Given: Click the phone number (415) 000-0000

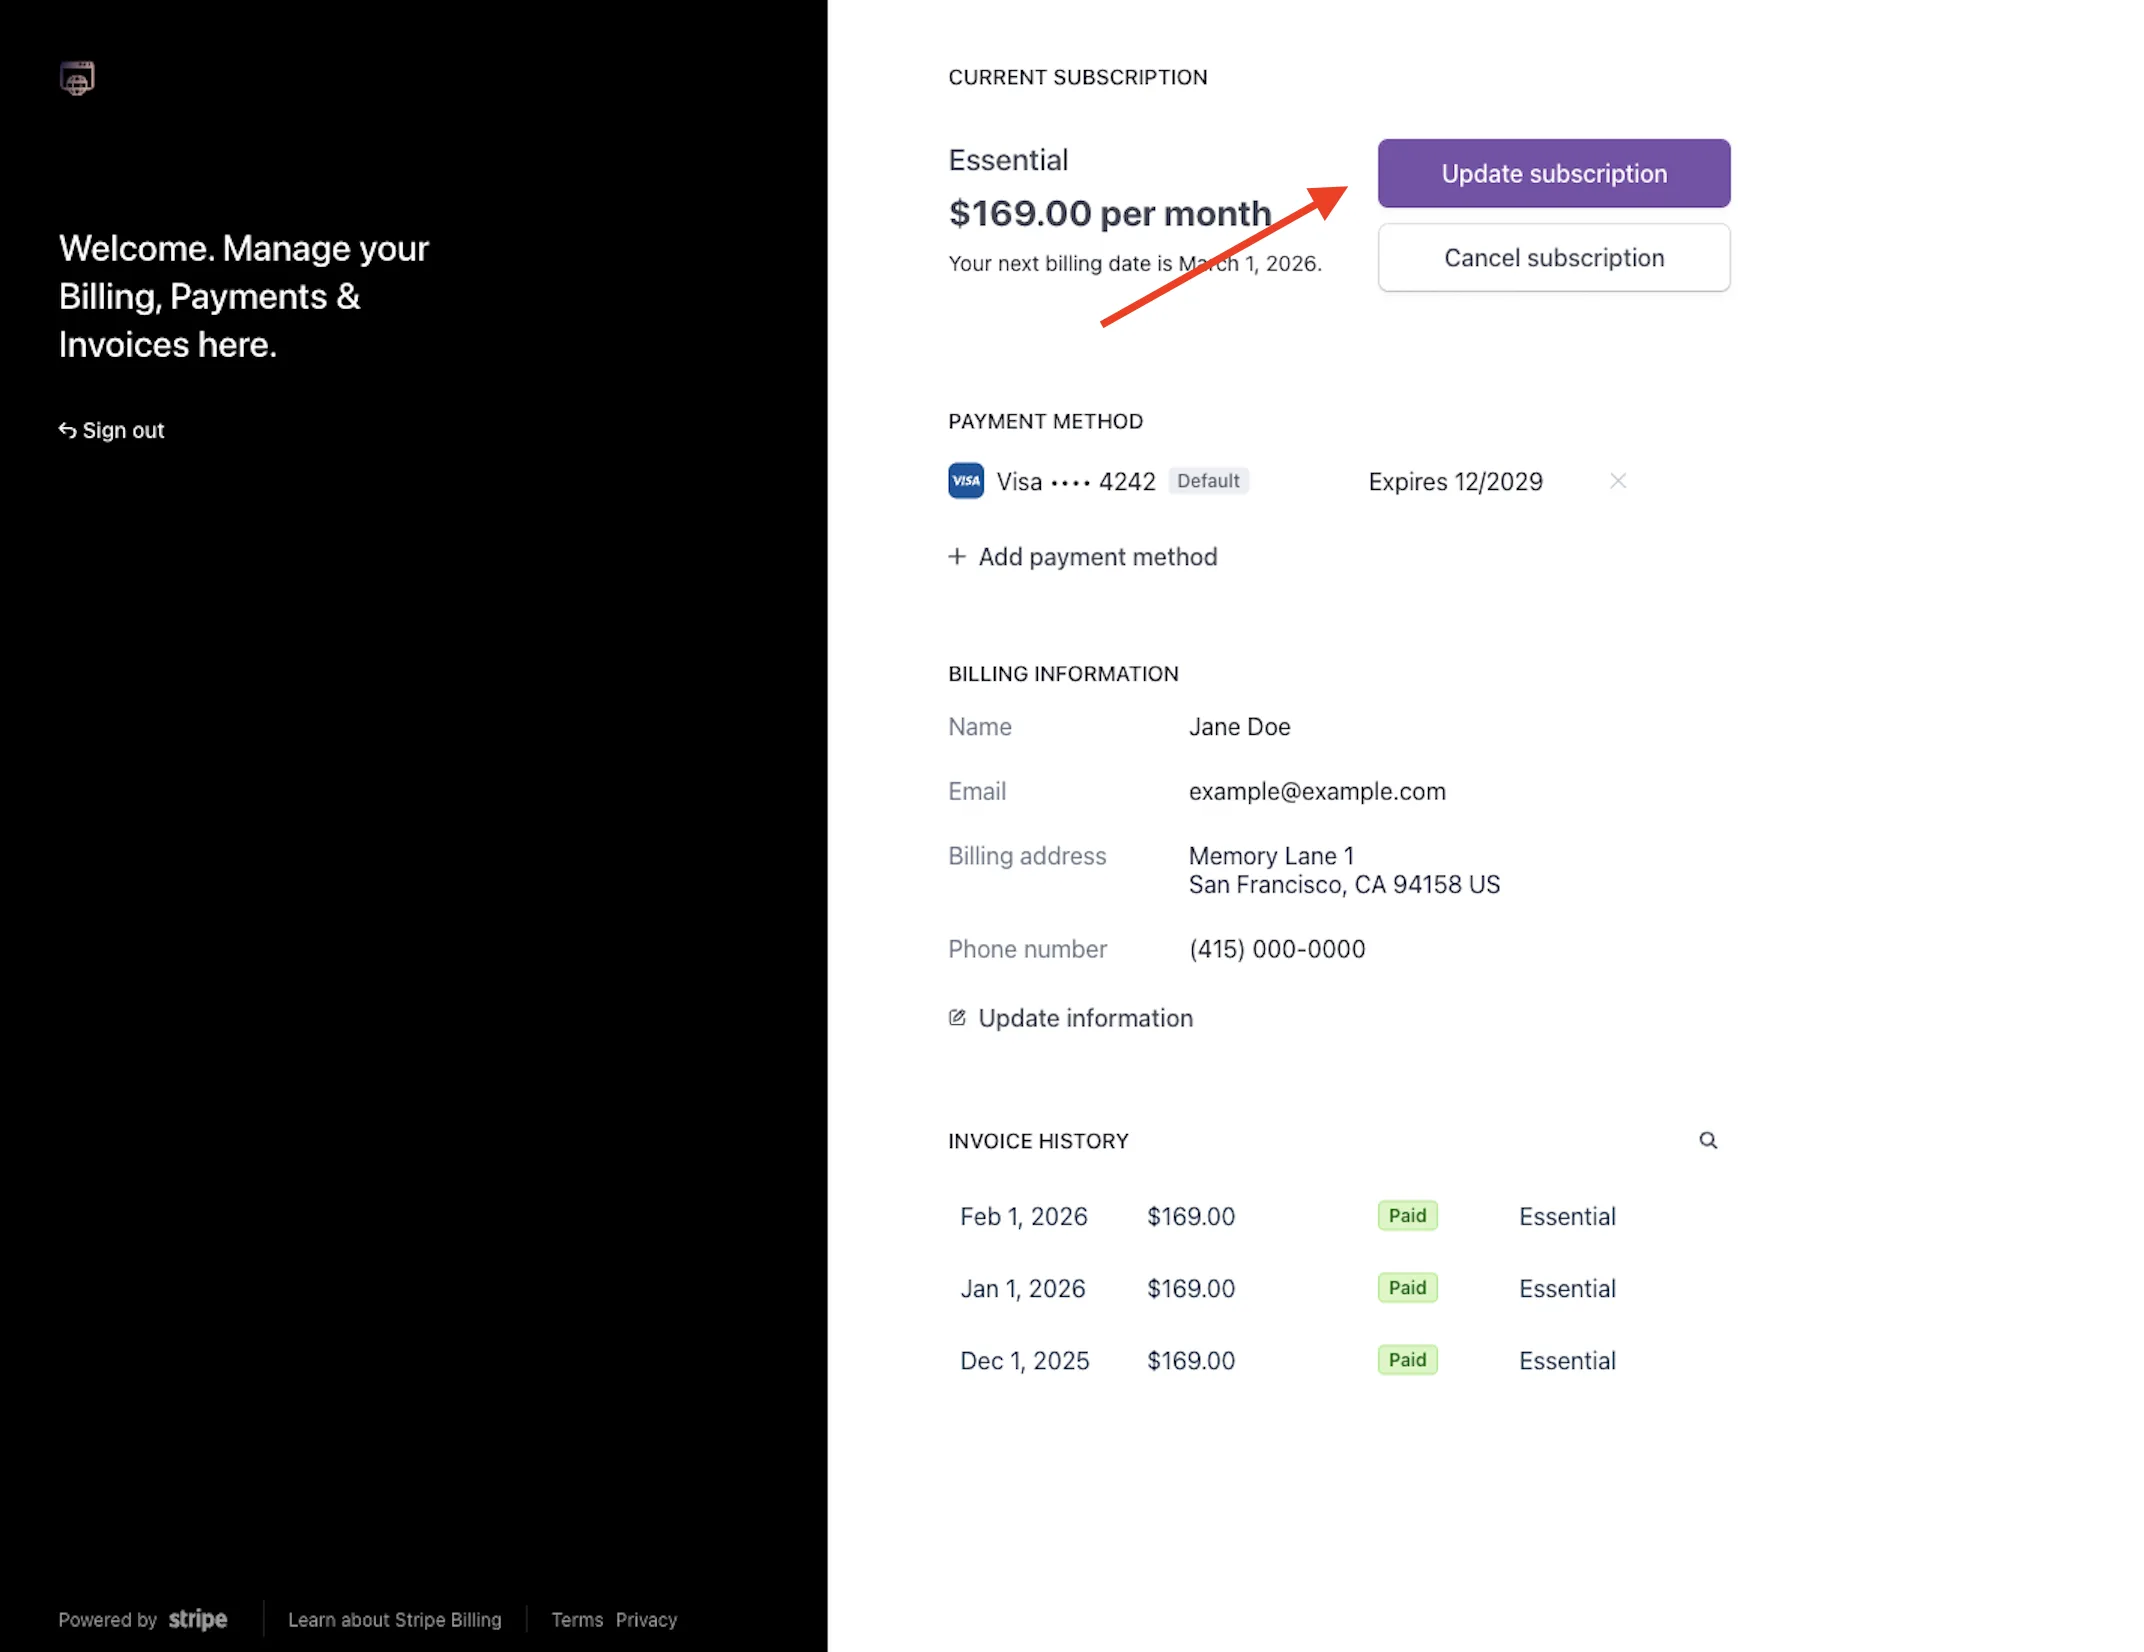Looking at the screenshot, I should click(x=1277, y=949).
